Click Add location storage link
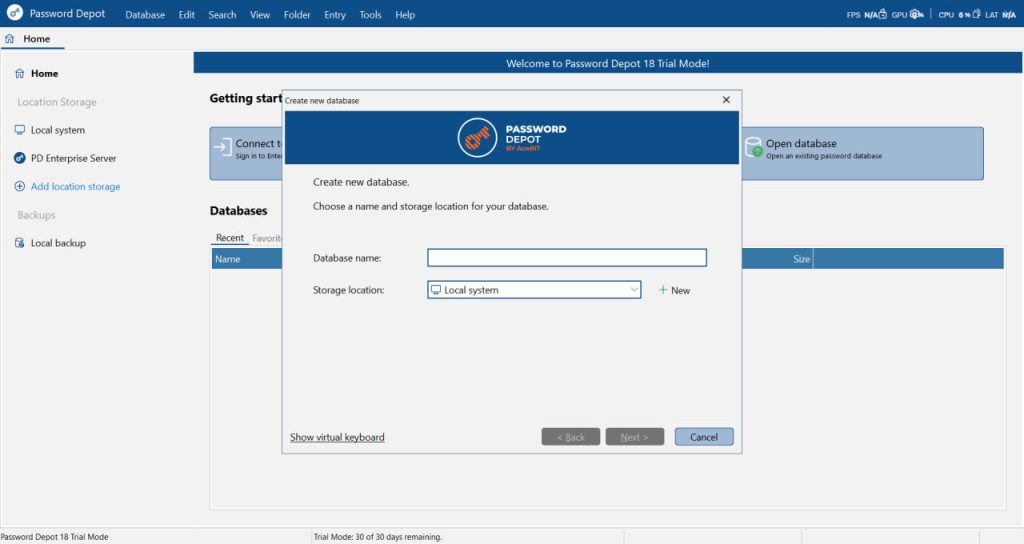Viewport: 1024px width, 544px height. 75,186
